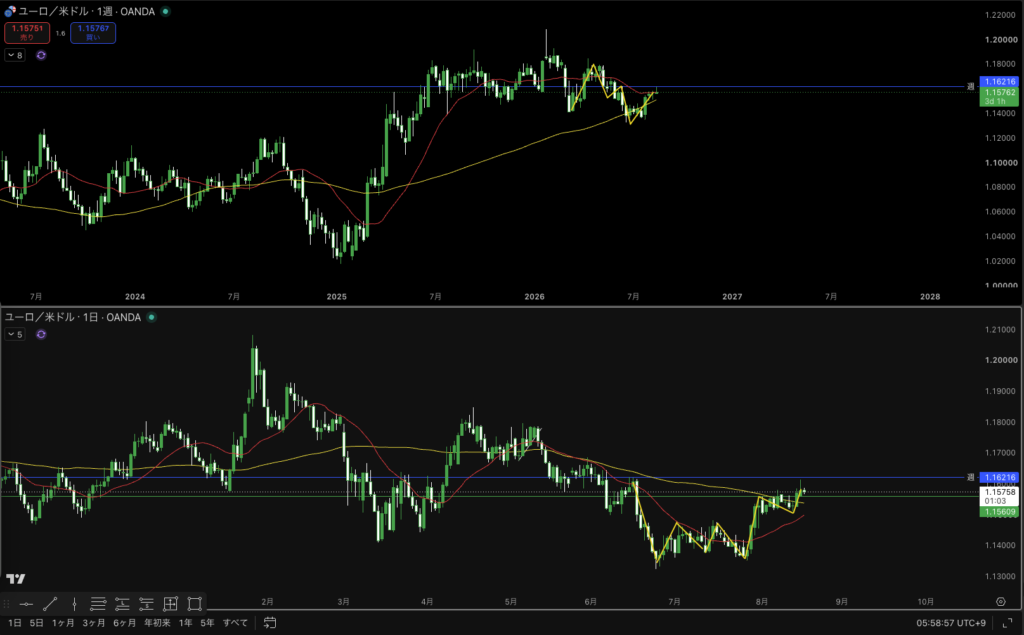Select the vertical line drawing tool
Viewport: 1024px width, 635px height.
(x=74, y=604)
